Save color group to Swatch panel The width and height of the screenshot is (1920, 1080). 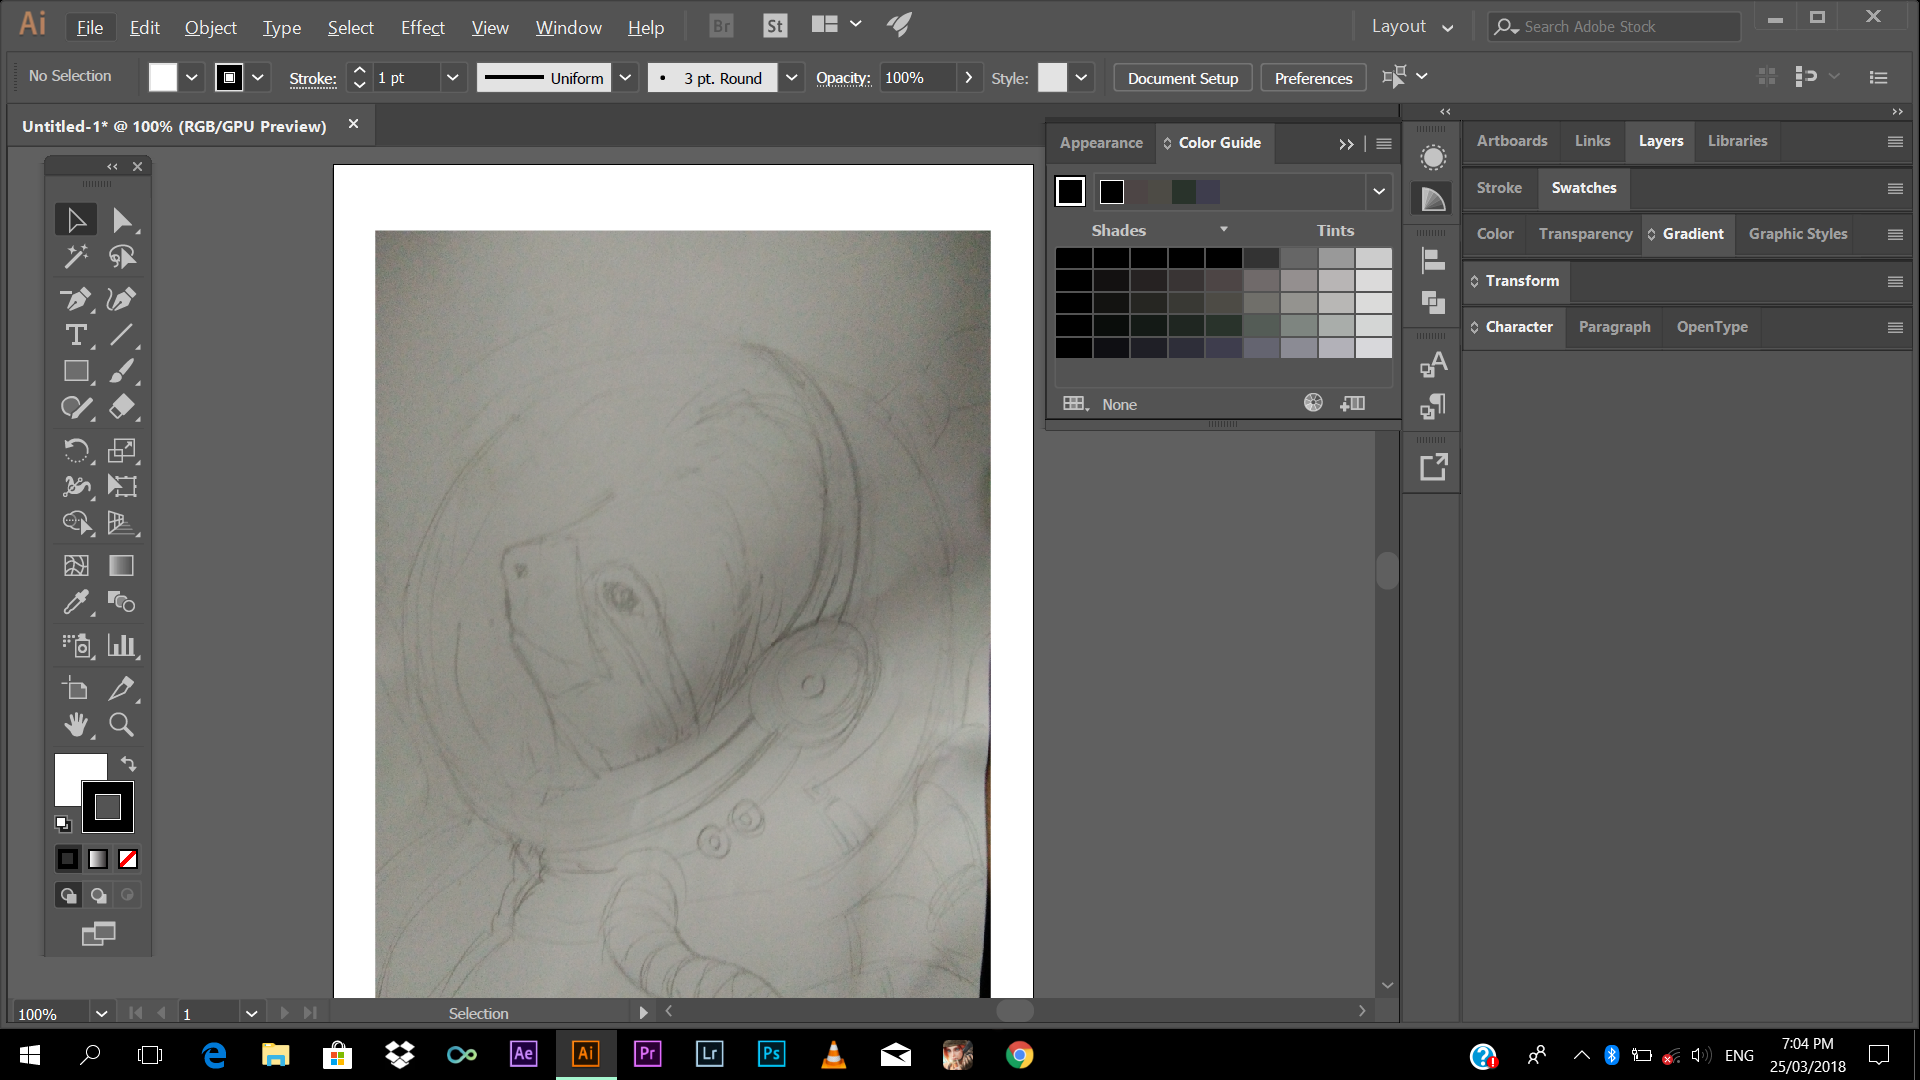click(x=1353, y=403)
